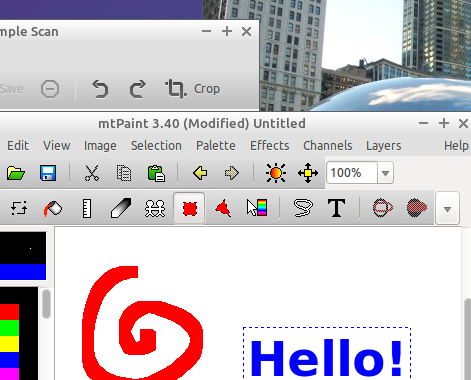The width and height of the screenshot is (471, 380).
Task: Redo with the right arrow icon
Action: pyautogui.click(x=232, y=173)
